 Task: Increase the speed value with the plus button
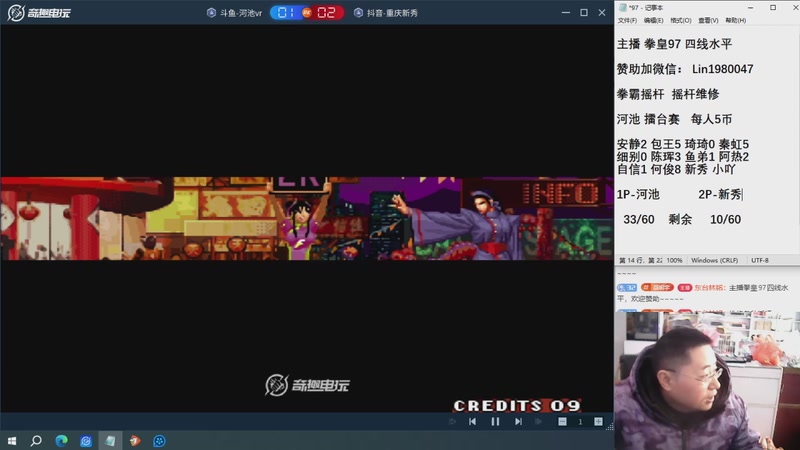(x=598, y=421)
